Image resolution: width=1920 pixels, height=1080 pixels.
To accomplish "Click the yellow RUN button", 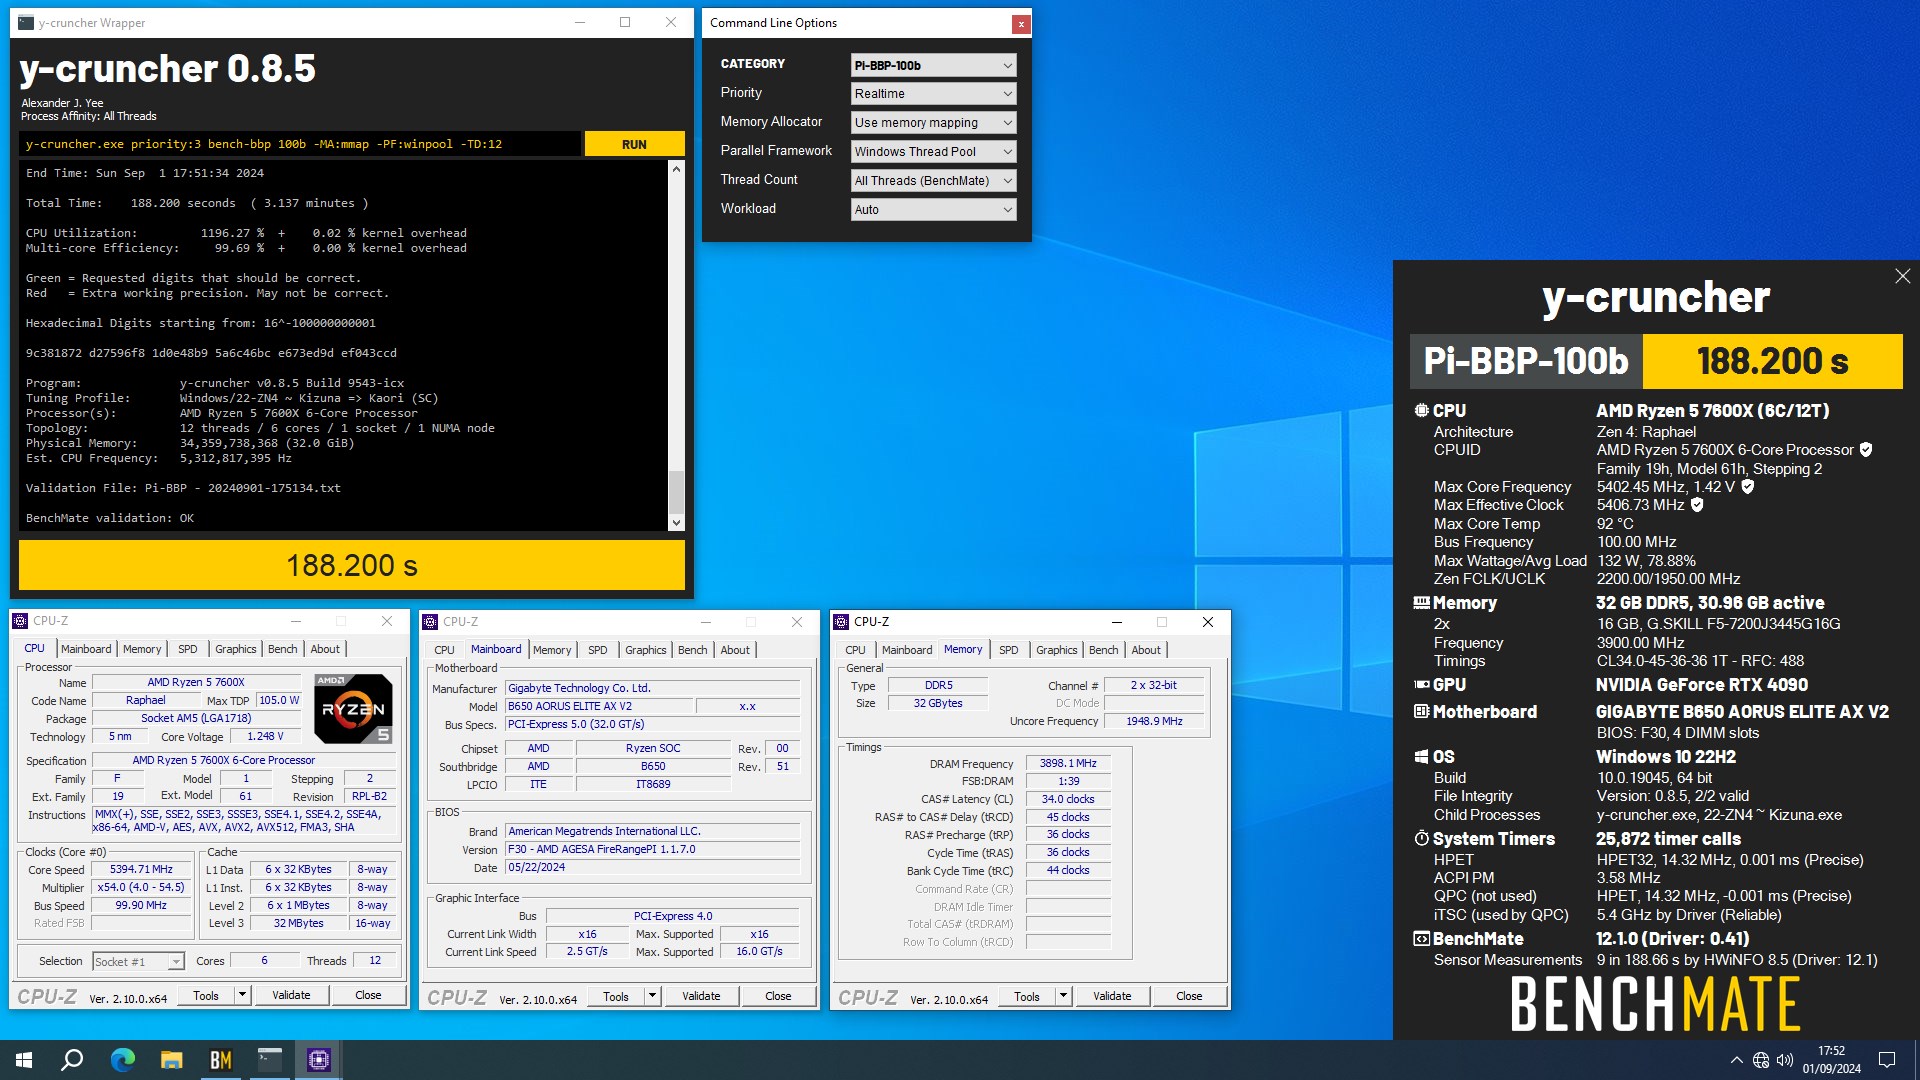I will click(x=634, y=144).
